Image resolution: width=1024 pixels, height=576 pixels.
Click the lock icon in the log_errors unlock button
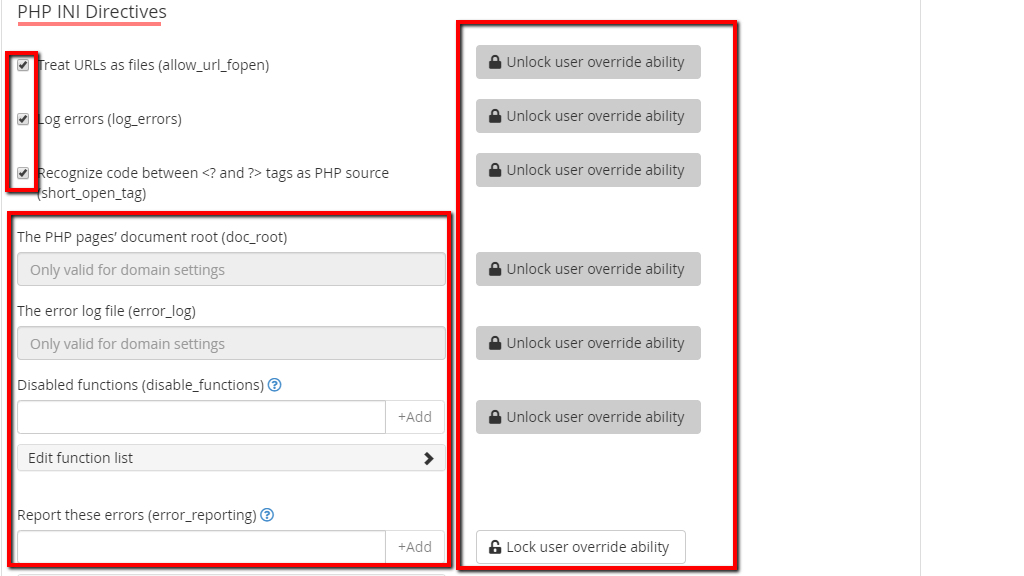[x=495, y=116]
